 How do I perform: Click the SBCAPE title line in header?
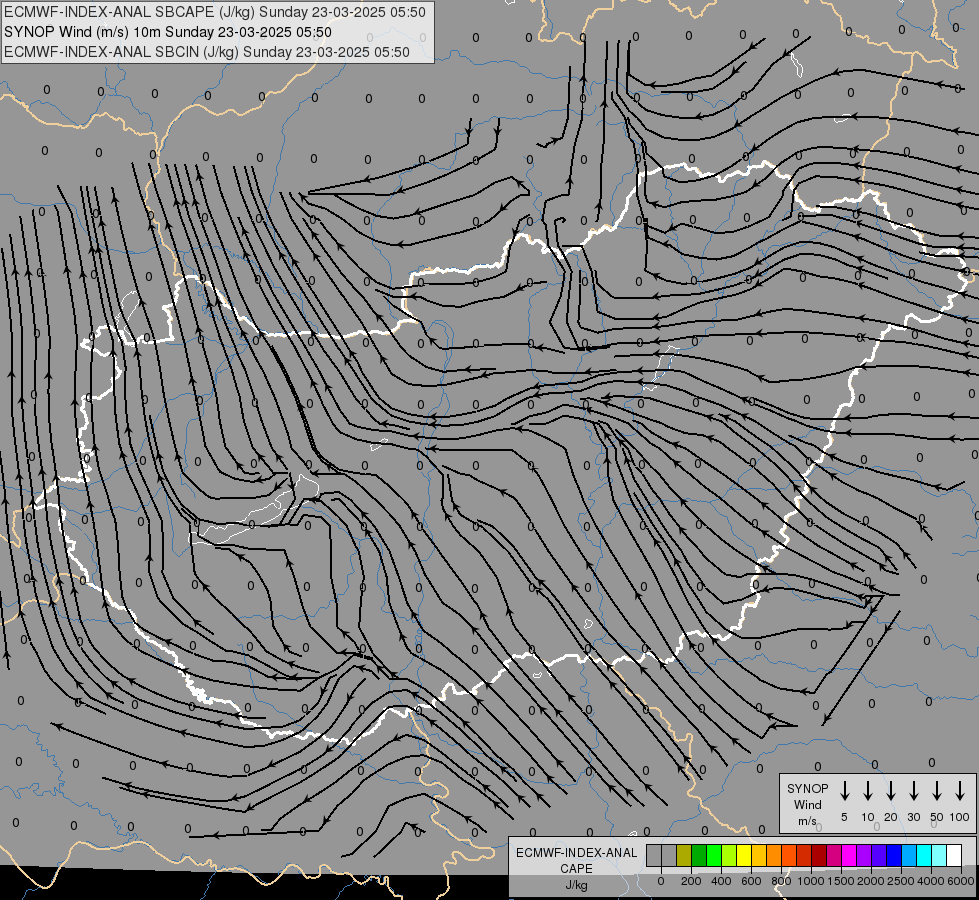(215, 12)
